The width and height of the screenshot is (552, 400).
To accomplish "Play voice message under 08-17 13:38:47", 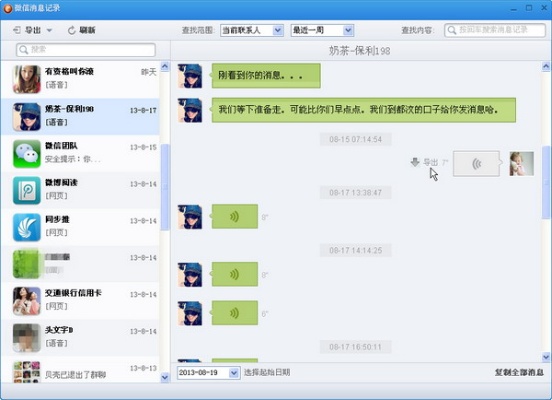I will point(235,217).
